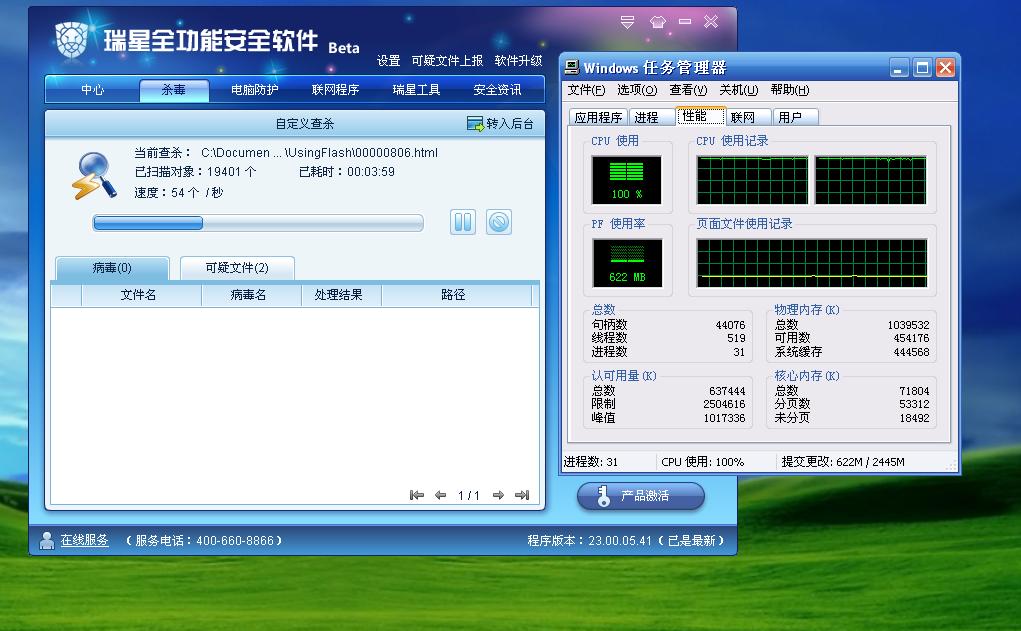Click the 产品激活 button
Screen dimensions: 1021x631
pos(641,496)
